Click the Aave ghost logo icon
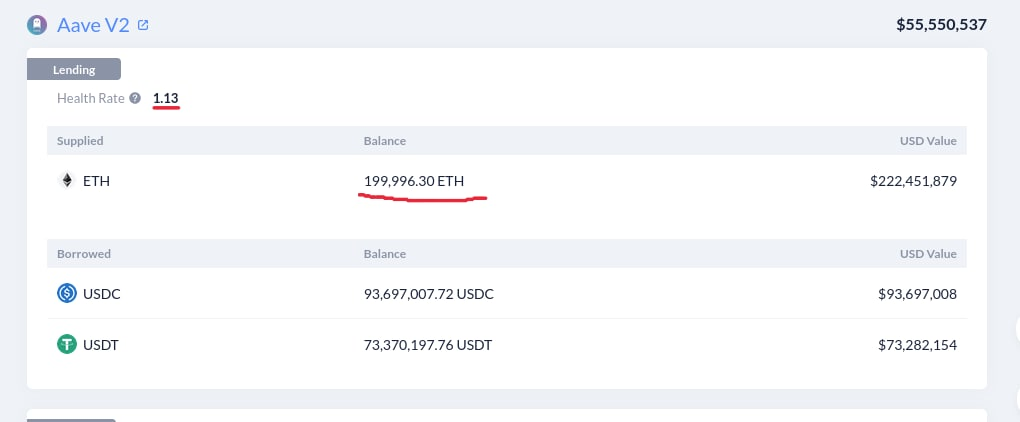This screenshot has height=422, width=1020. coord(37,25)
